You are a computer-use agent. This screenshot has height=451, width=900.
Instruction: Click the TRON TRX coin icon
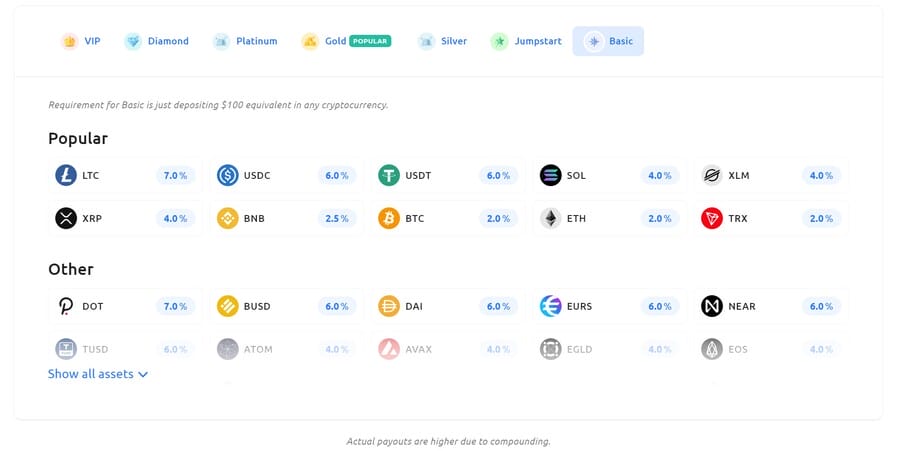click(712, 218)
